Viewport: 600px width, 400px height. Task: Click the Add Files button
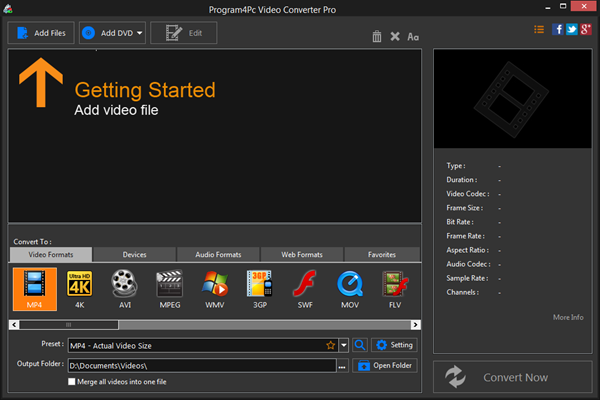coord(41,33)
